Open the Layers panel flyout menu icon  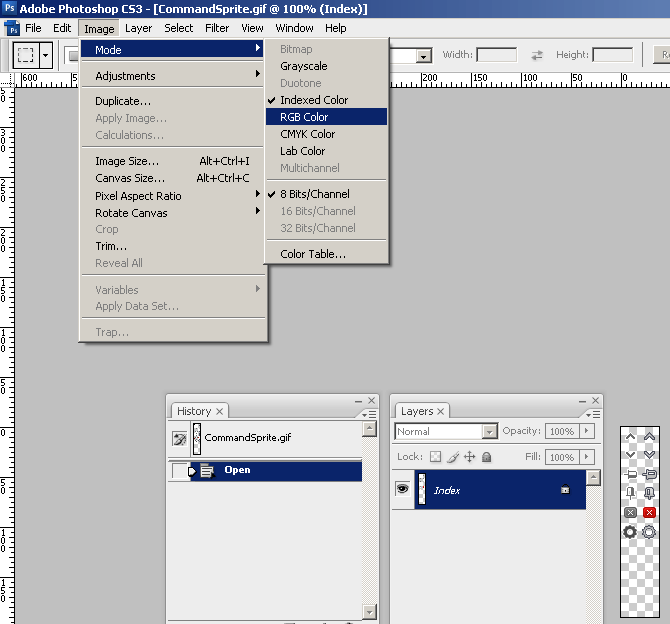596,412
